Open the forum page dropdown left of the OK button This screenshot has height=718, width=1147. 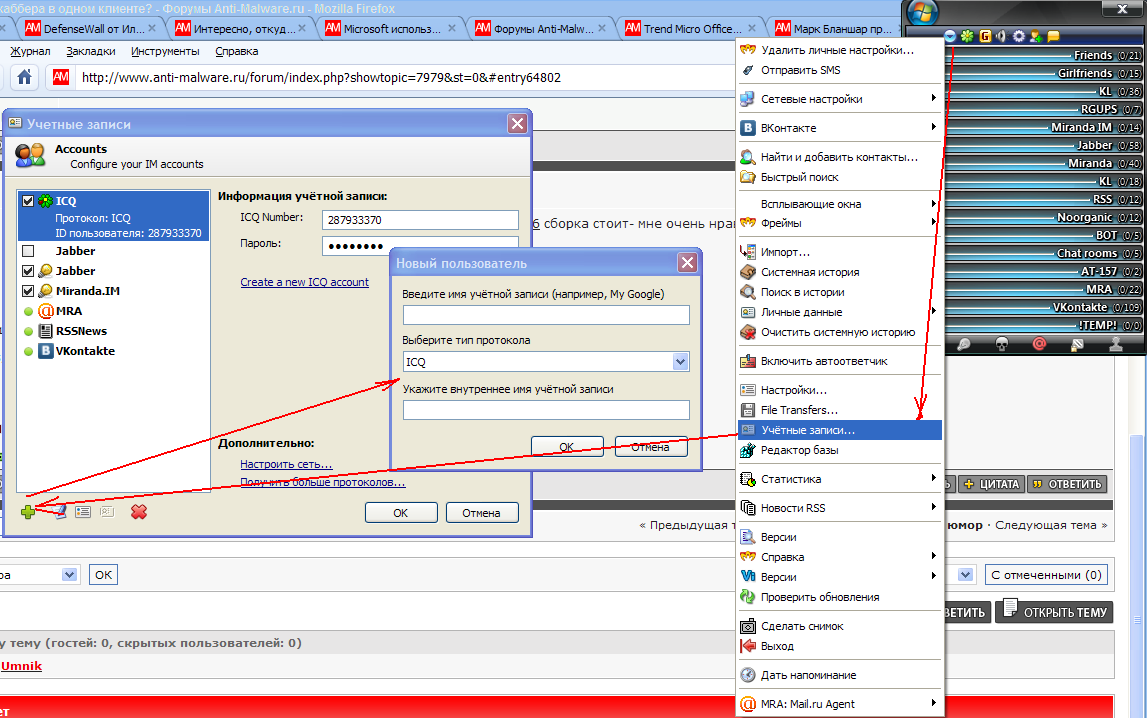(x=69, y=575)
